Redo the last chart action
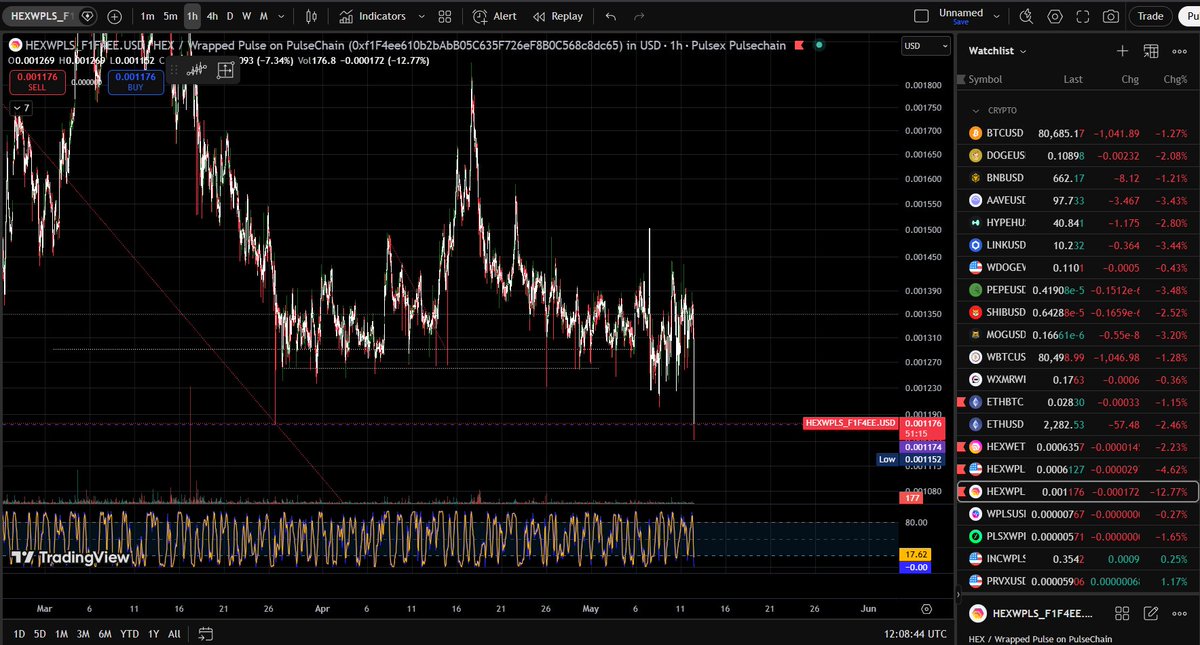 pos(639,16)
